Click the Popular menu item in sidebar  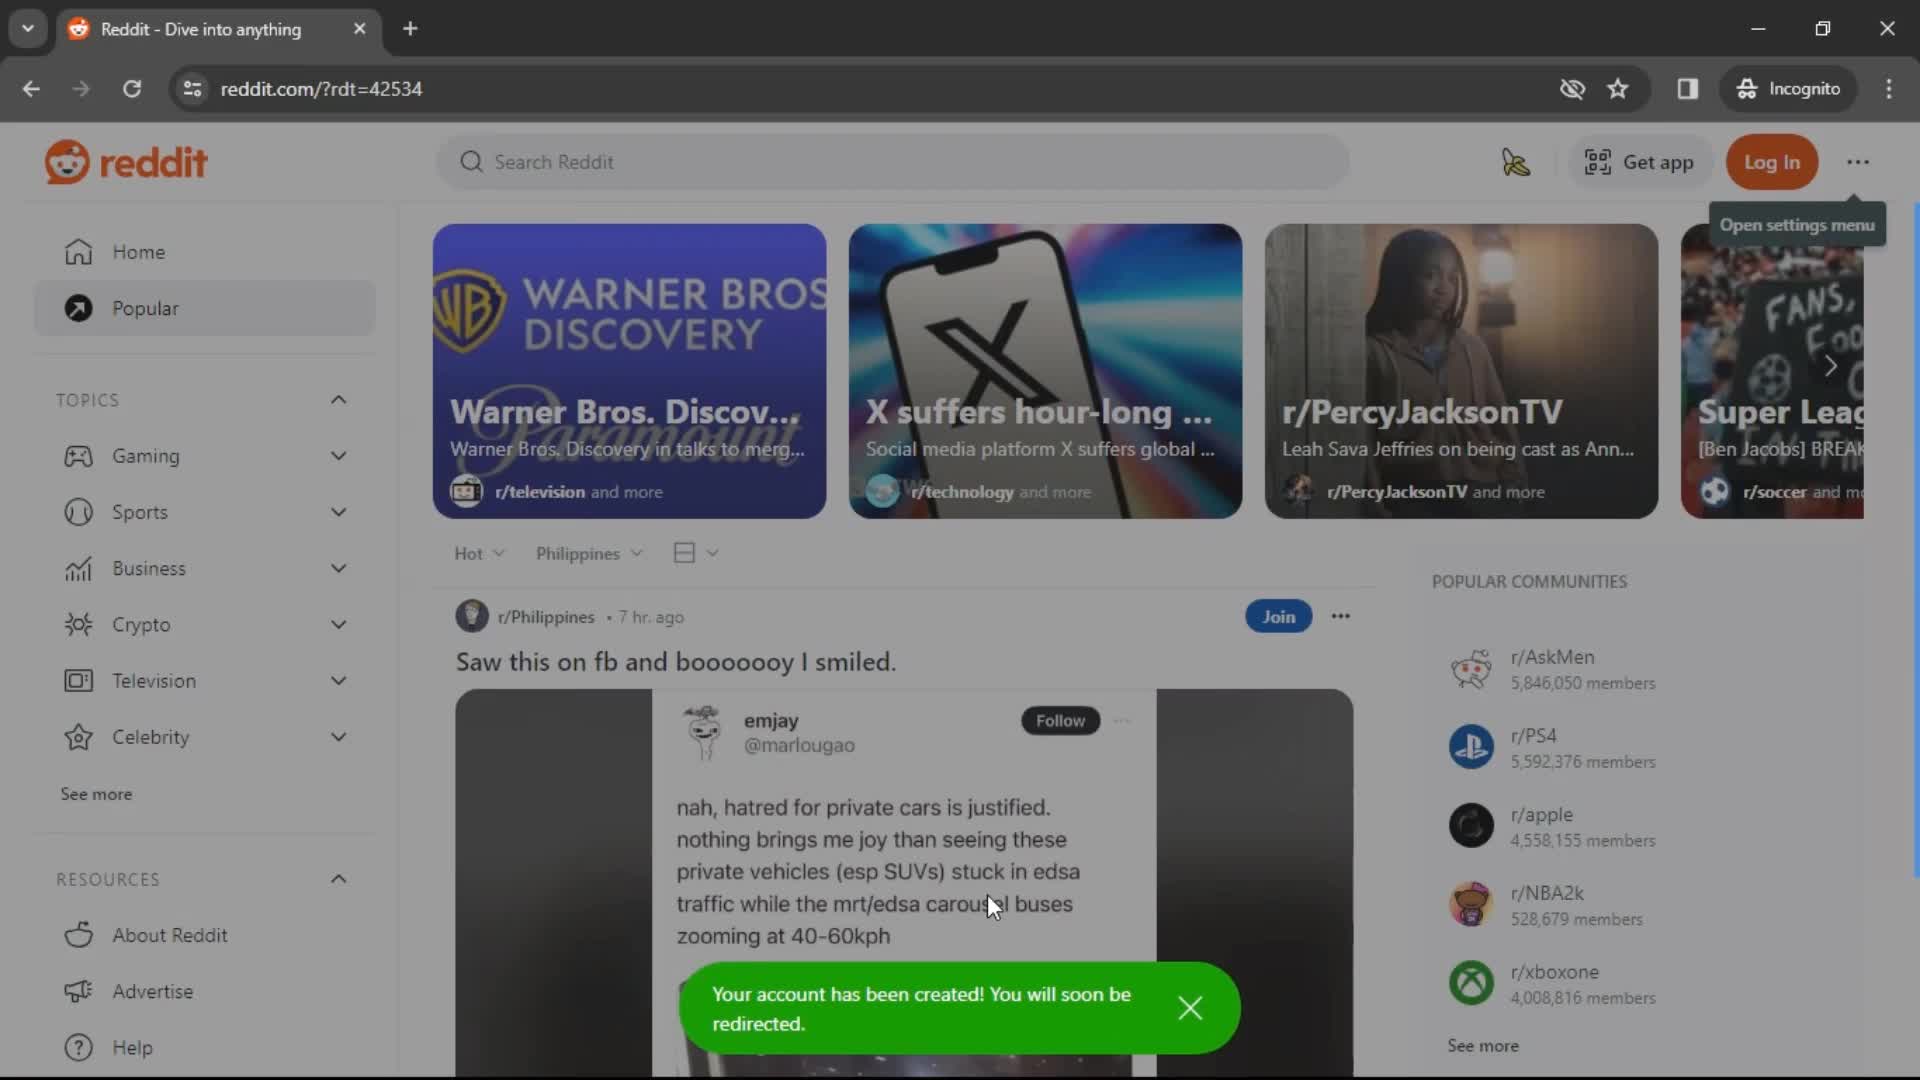pyautogui.click(x=145, y=307)
